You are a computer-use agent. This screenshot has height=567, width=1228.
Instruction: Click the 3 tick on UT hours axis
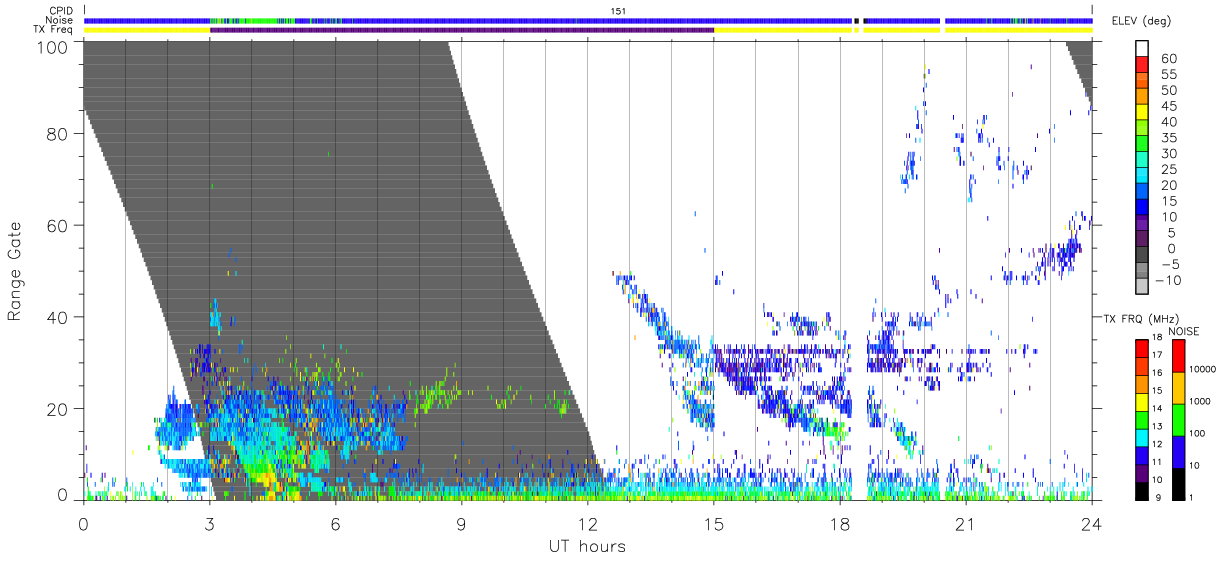tap(209, 524)
